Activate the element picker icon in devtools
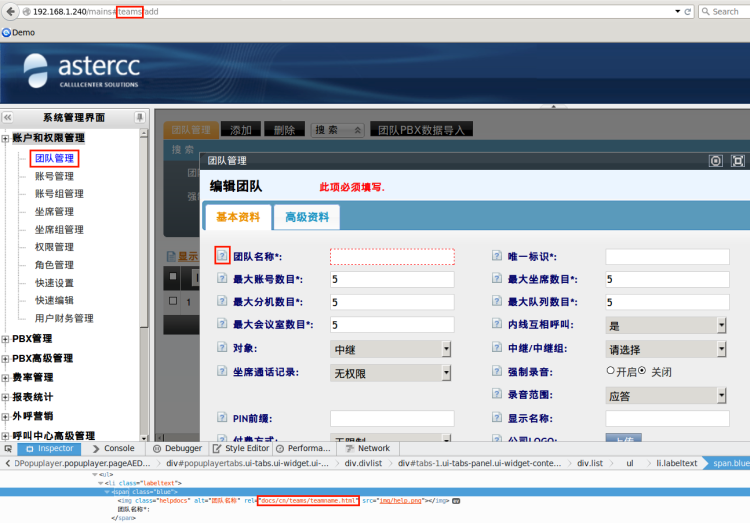 tap(8, 449)
